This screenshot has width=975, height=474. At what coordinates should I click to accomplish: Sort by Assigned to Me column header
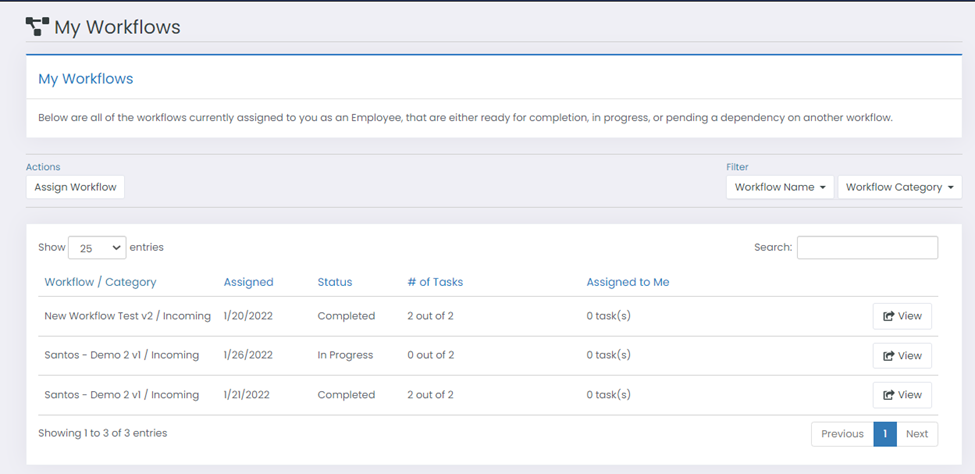tap(627, 282)
